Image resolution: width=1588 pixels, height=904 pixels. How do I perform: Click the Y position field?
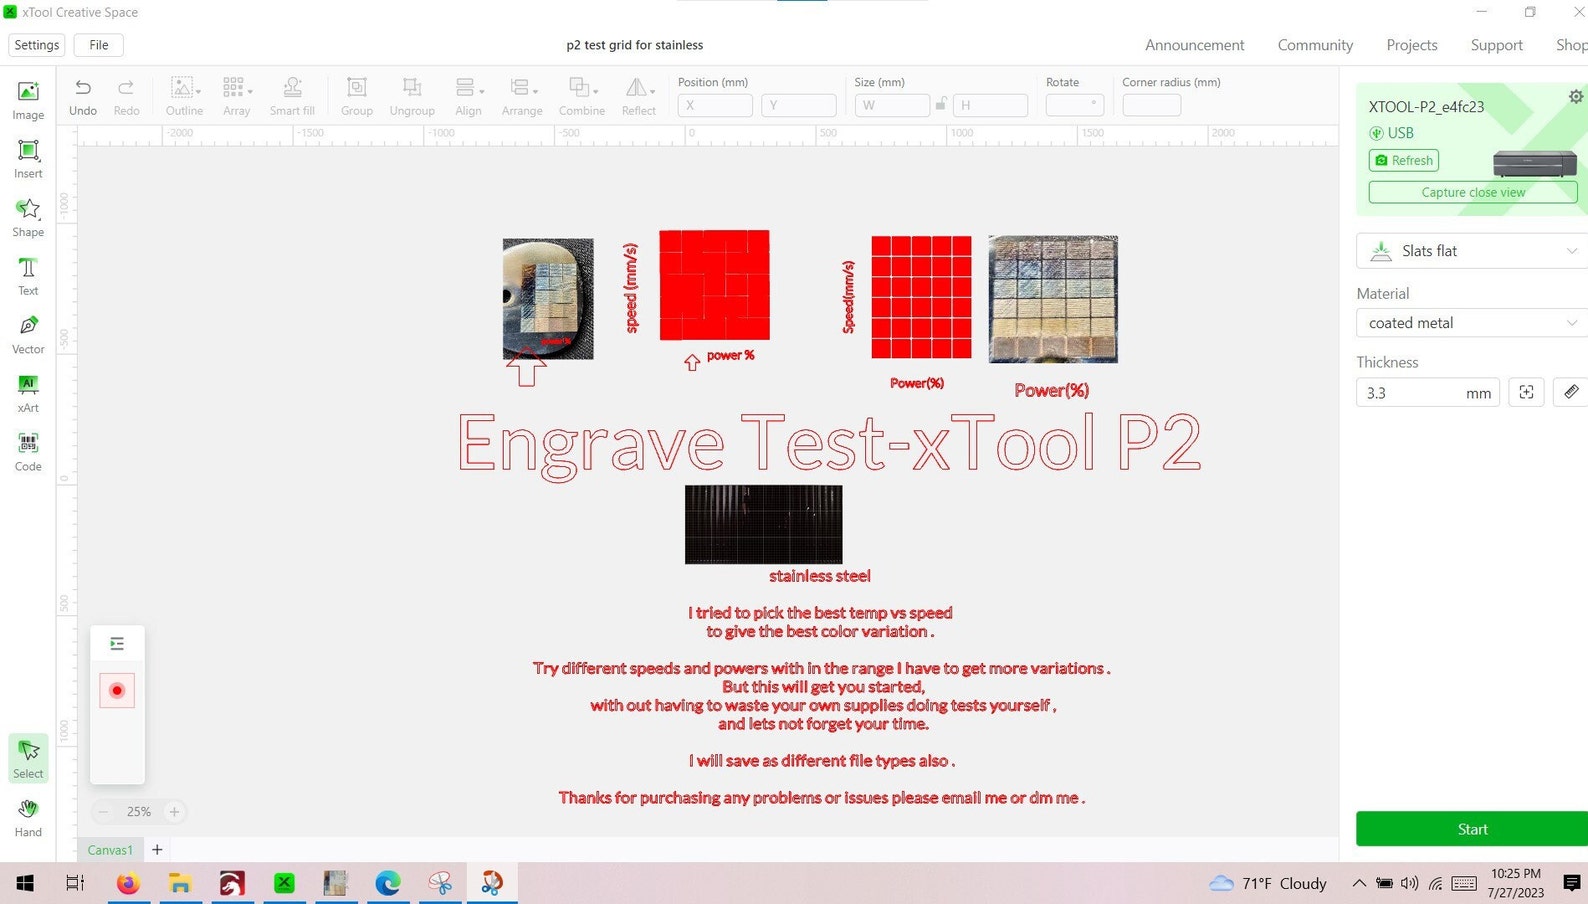798,105
